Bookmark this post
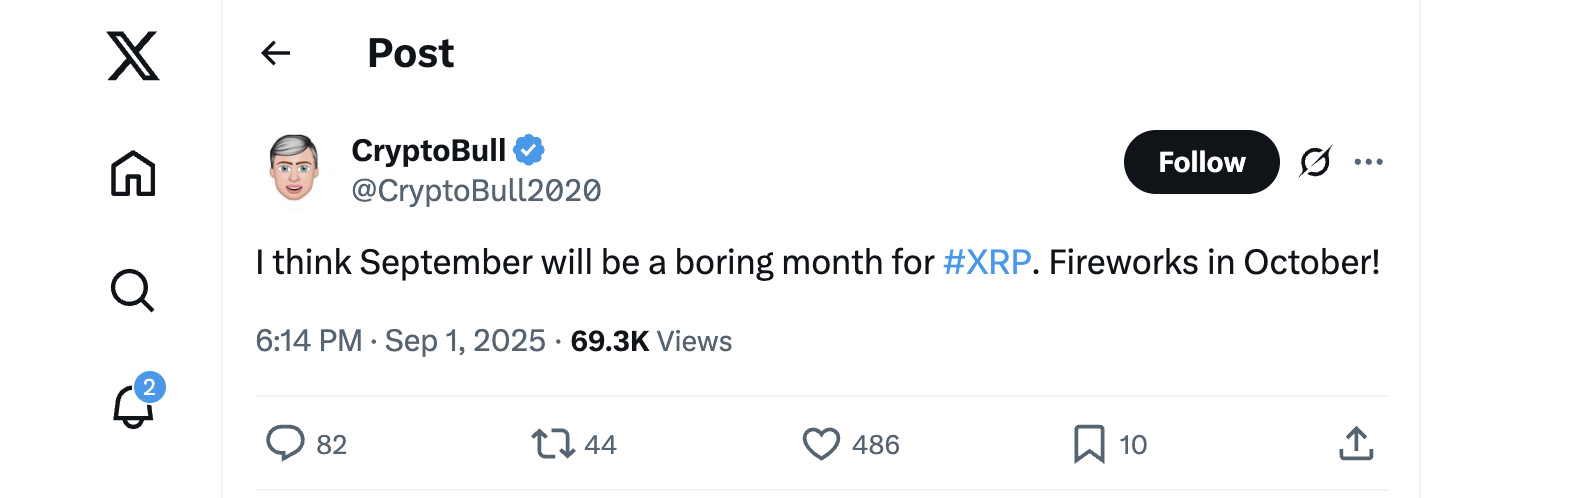 click(x=1089, y=443)
